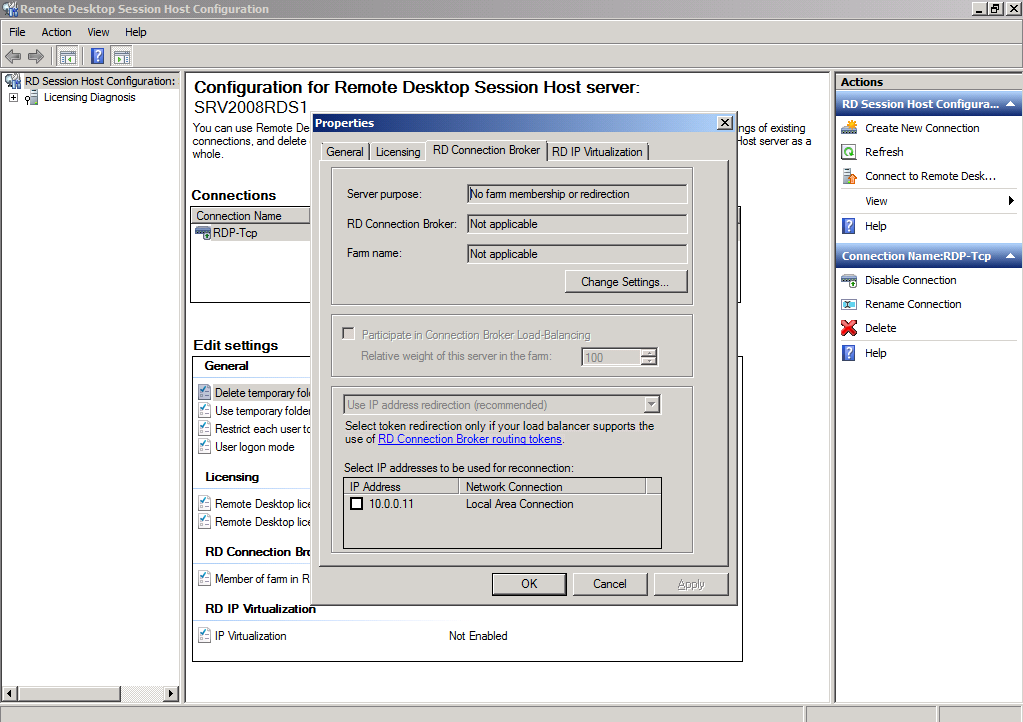Check the 10.0.0.11 IP address checkbox
Screen dimensions: 1023x722
point(356,503)
